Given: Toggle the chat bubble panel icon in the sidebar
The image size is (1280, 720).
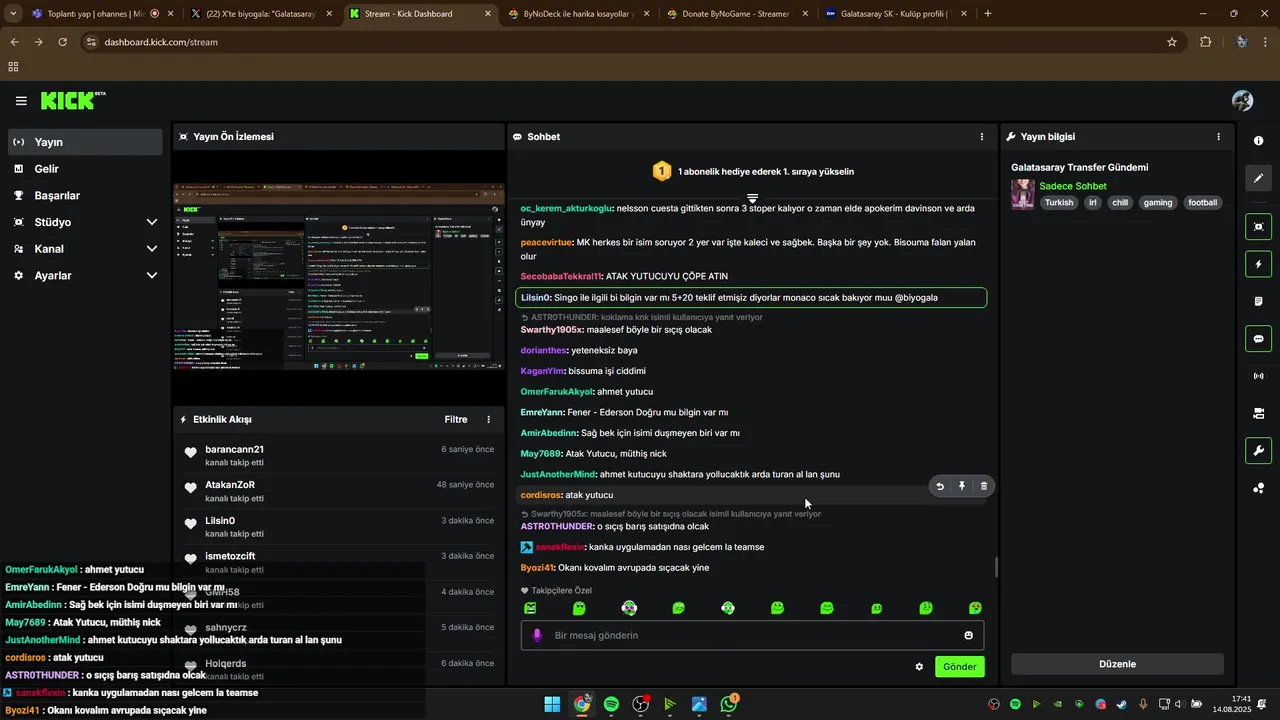Looking at the screenshot, I should coord(1258,339).
